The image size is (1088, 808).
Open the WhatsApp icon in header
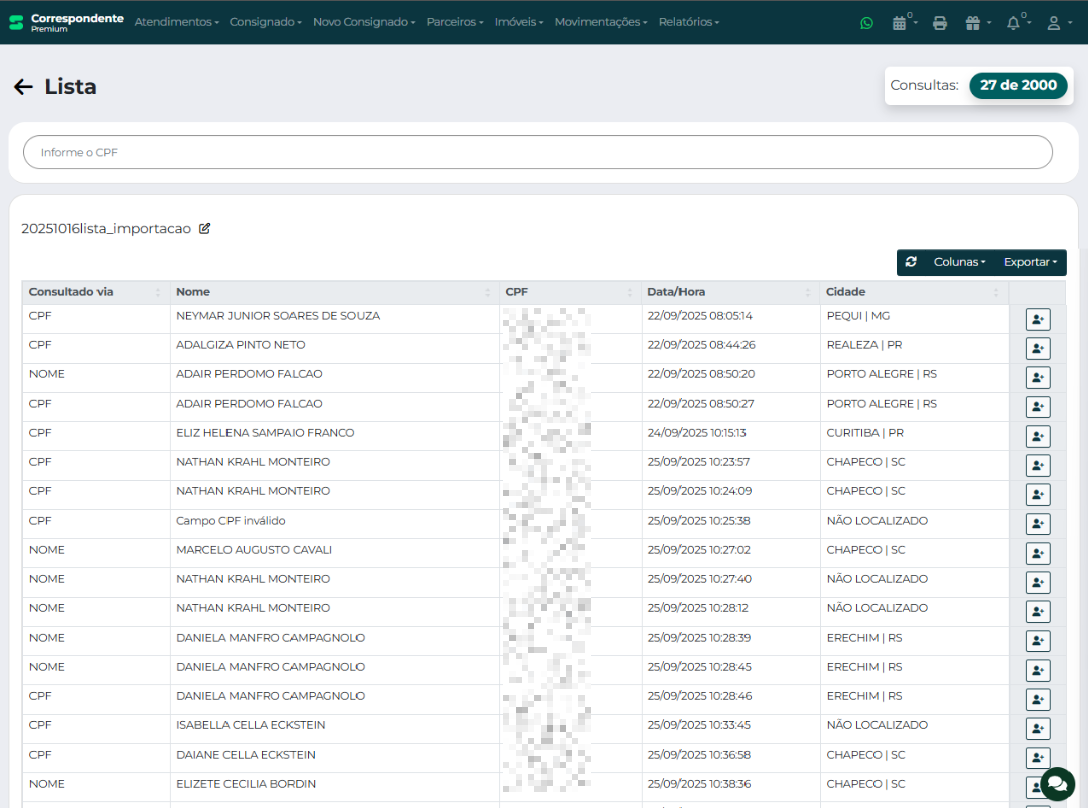[866, 23]
